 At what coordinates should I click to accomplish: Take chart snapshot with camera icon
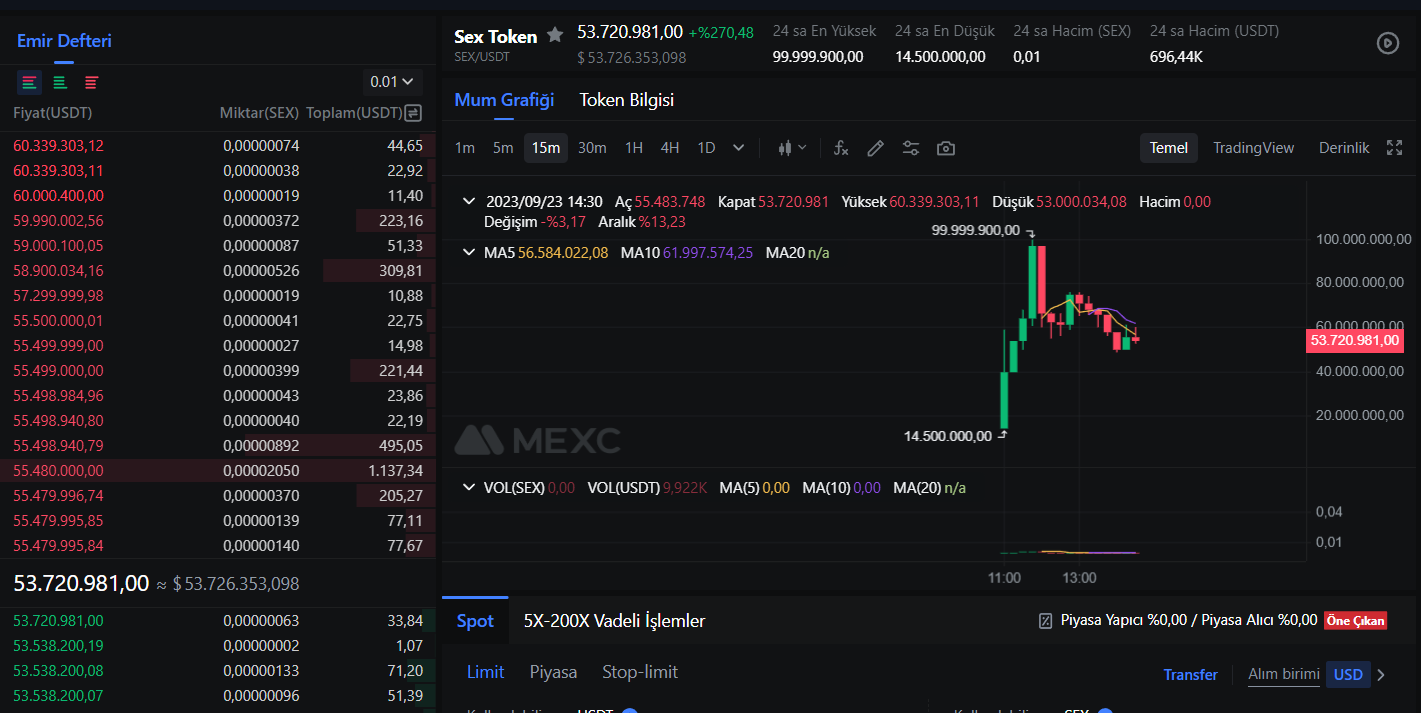coord(945,148)
